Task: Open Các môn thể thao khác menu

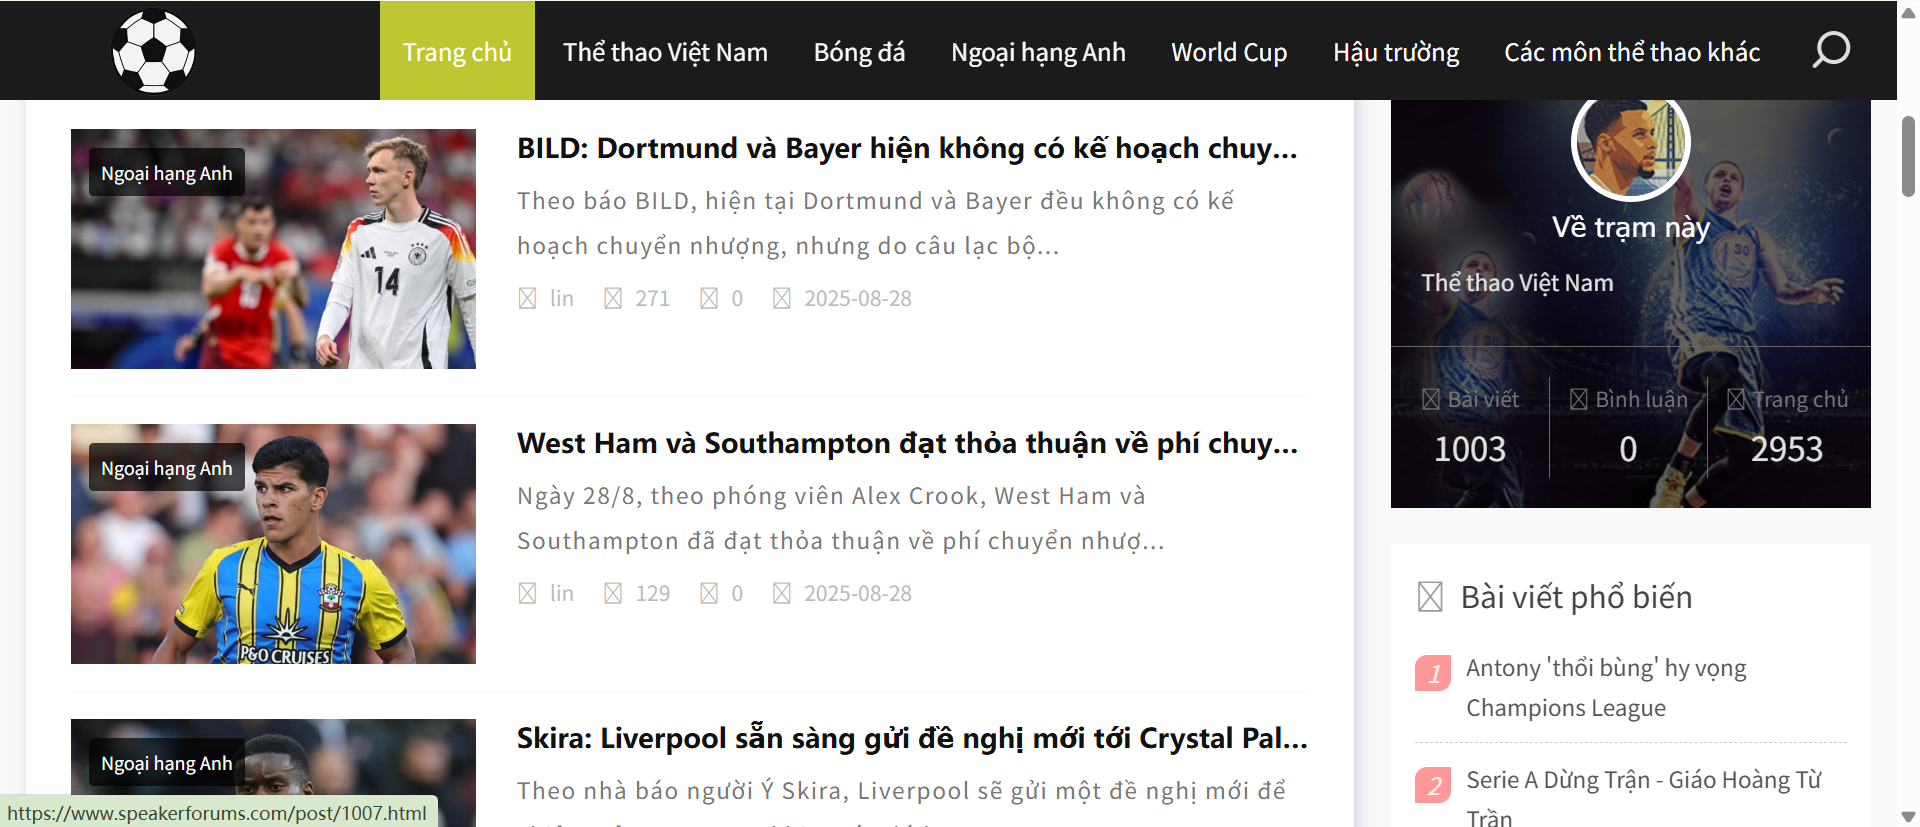Action: (1632, 52)
